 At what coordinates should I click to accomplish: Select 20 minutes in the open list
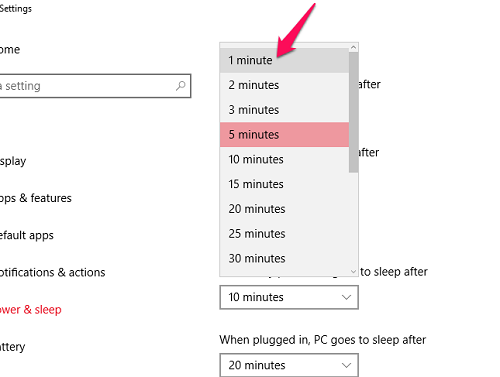[x=284, y=209]
